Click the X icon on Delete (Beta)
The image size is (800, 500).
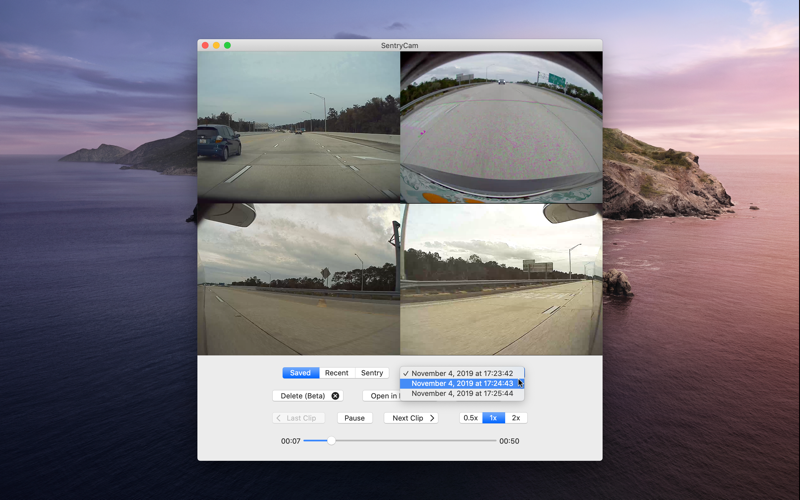(335, 396)
